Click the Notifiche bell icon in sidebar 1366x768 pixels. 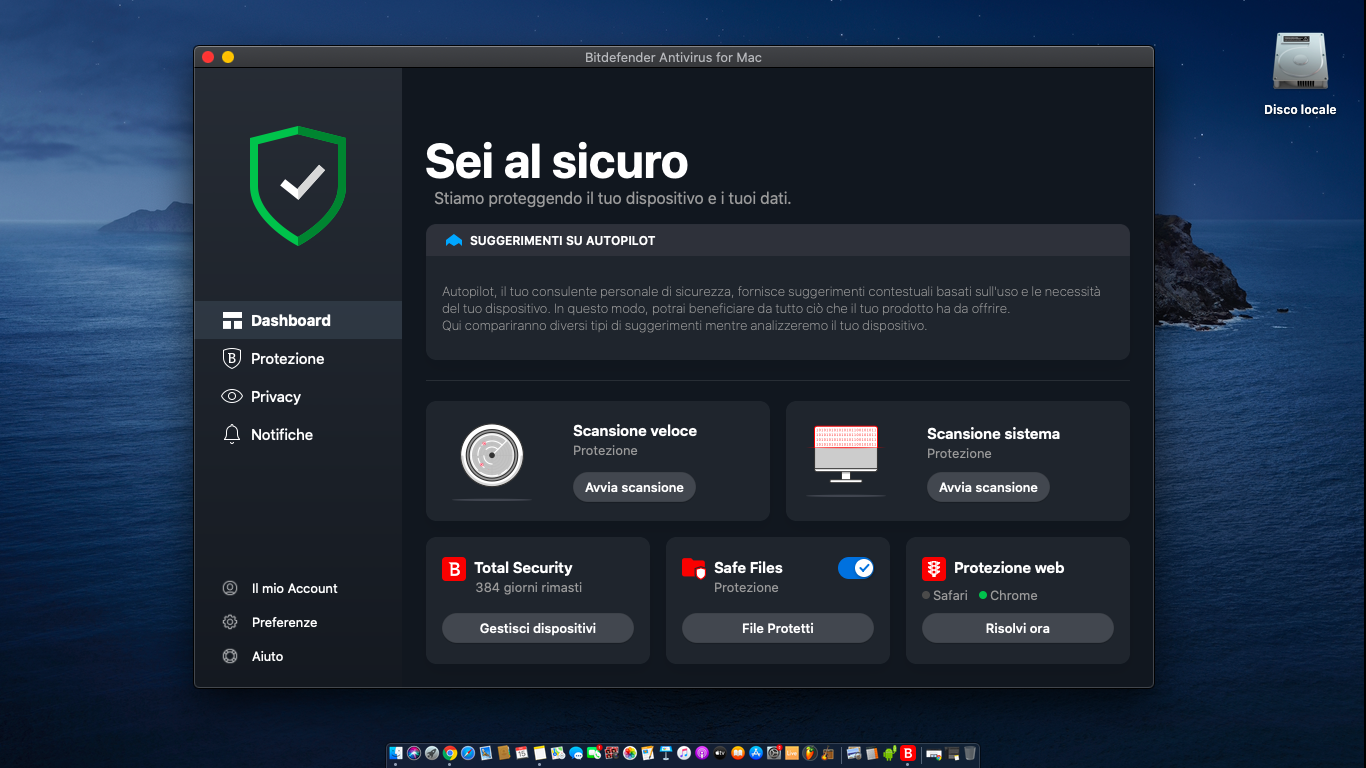click(x=232, y=434)
